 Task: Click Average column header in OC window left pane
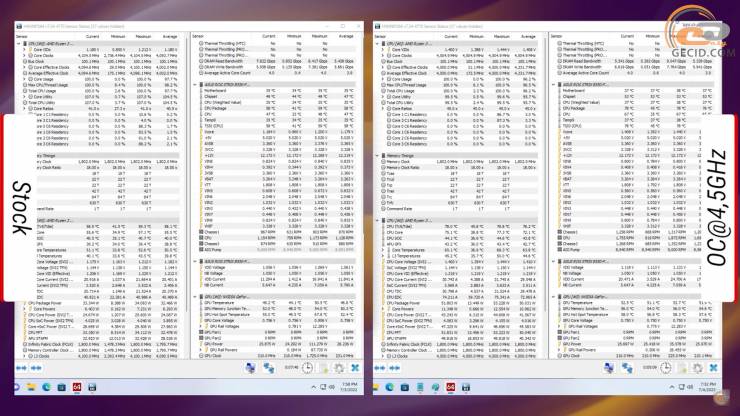tap(528, 36)
